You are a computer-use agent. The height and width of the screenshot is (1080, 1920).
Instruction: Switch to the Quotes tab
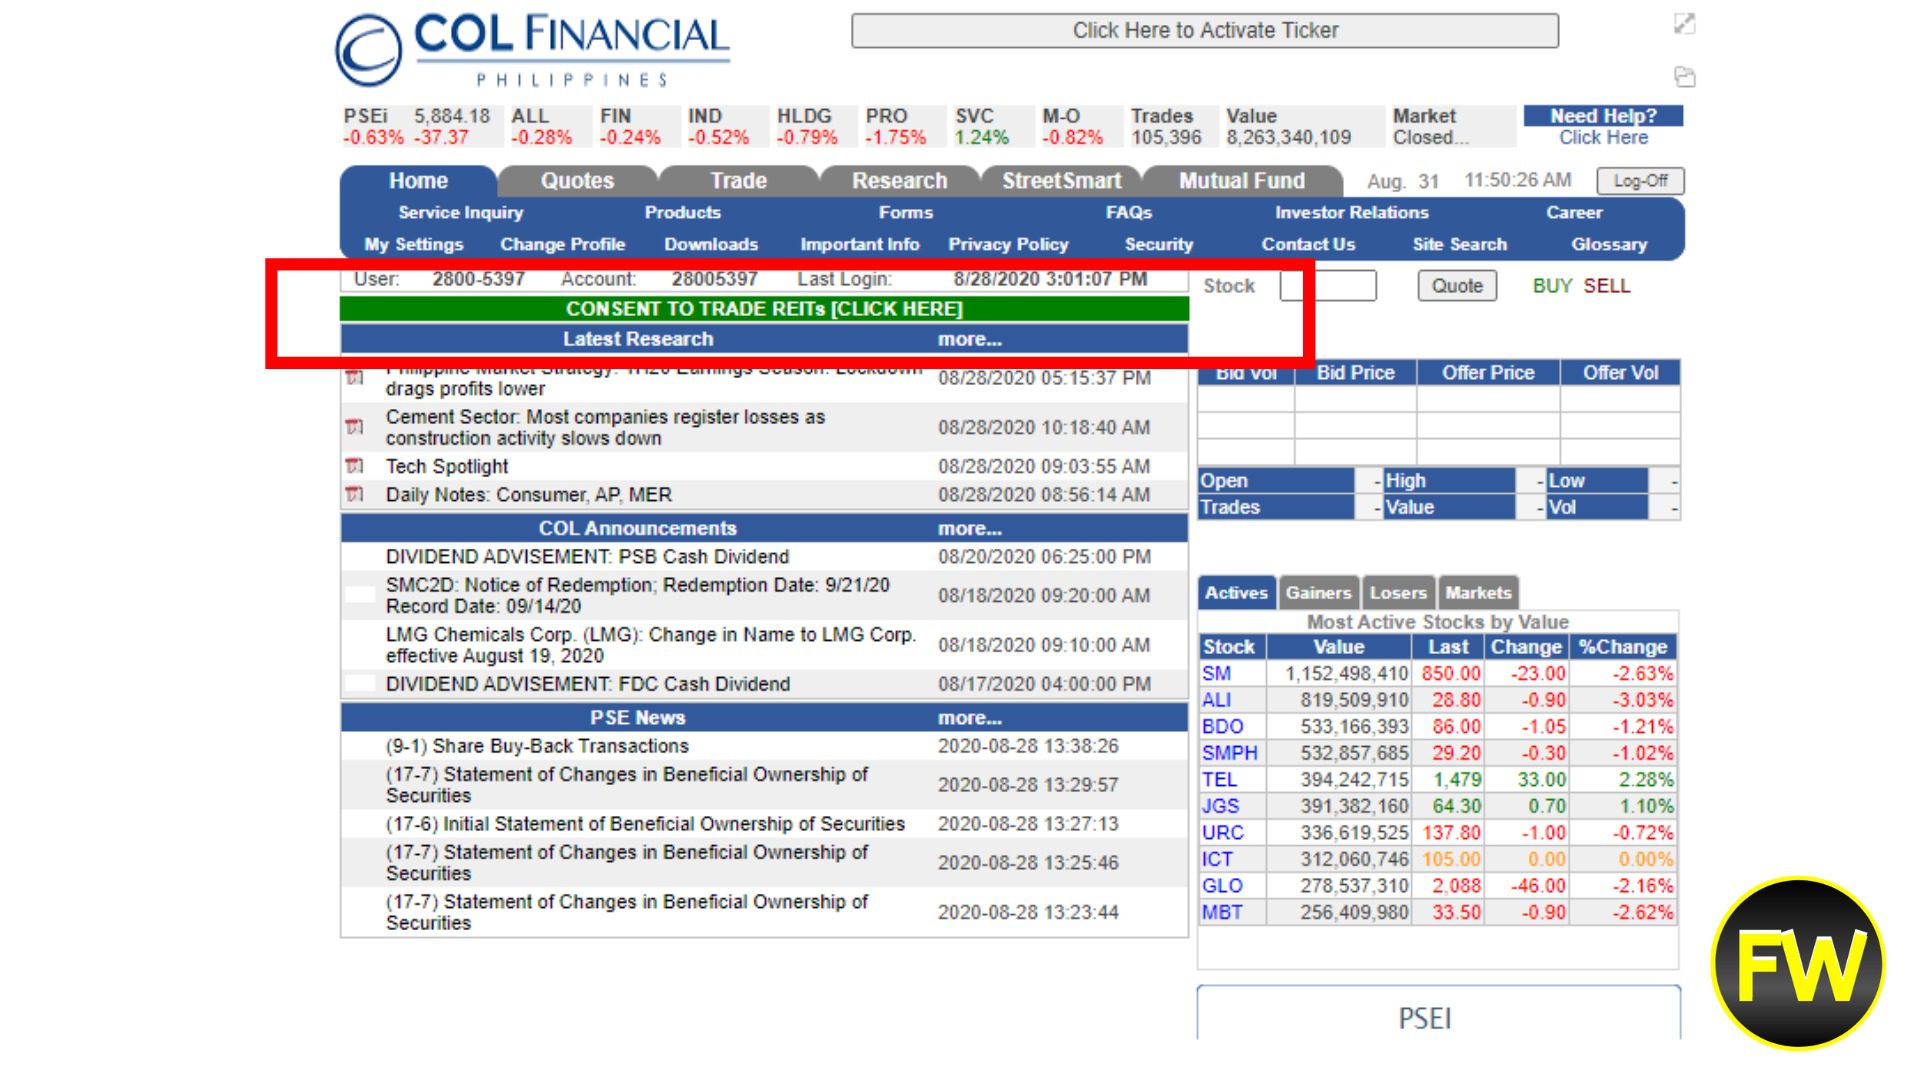(577, 181)
